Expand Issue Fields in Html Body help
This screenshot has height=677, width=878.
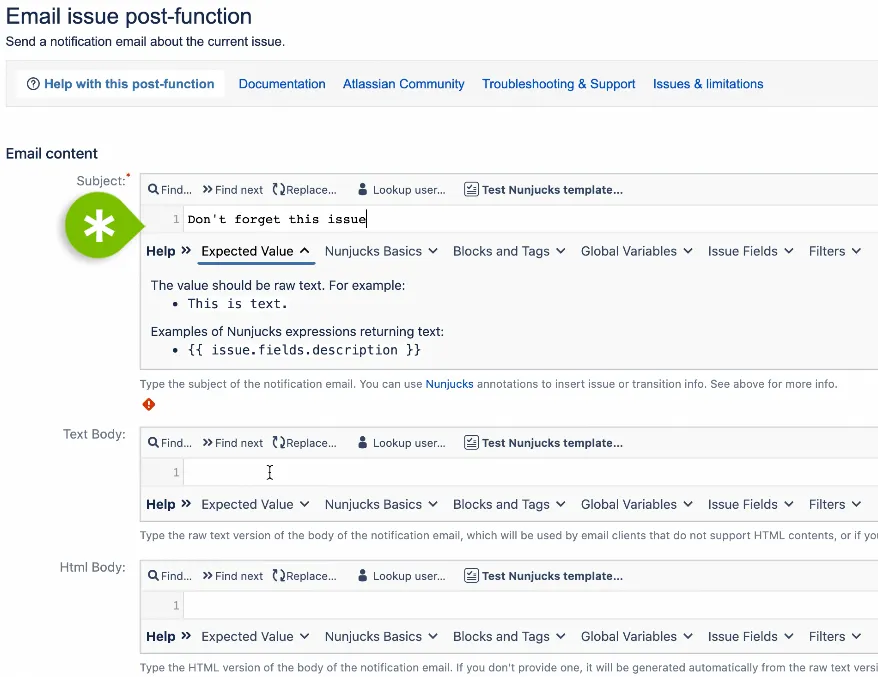750,637
